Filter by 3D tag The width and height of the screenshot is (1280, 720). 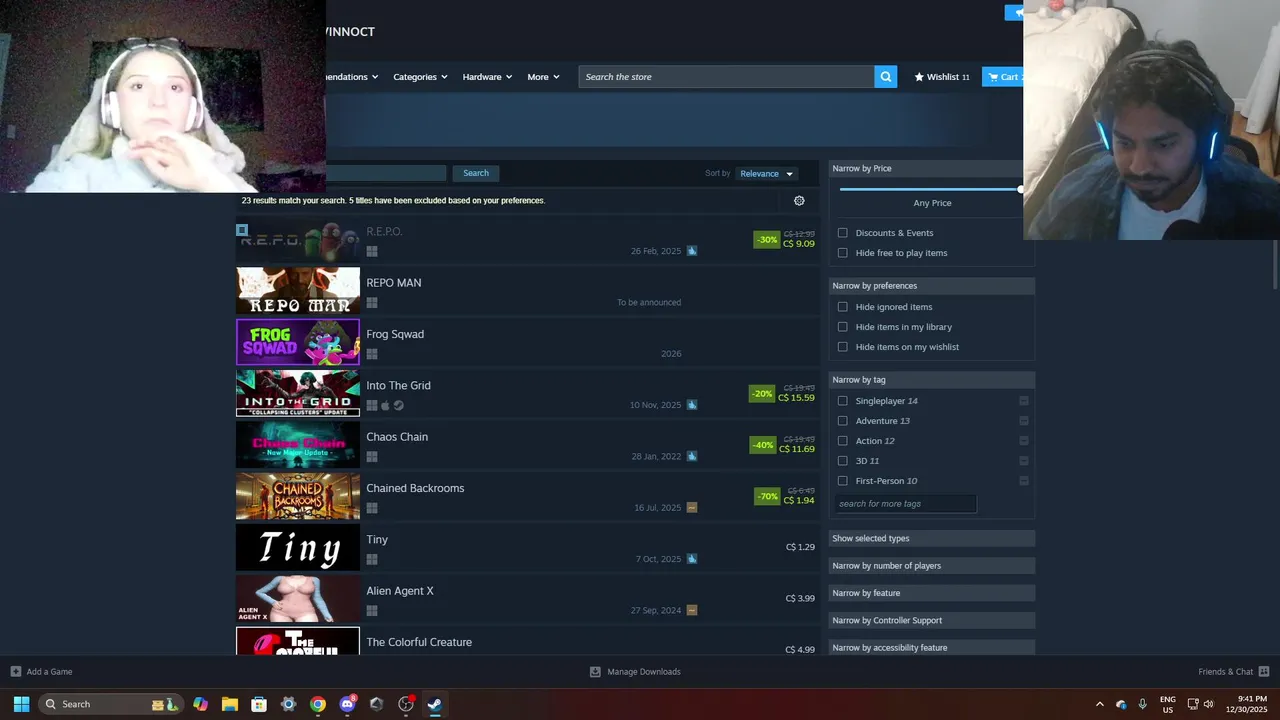tap(842, 461)
